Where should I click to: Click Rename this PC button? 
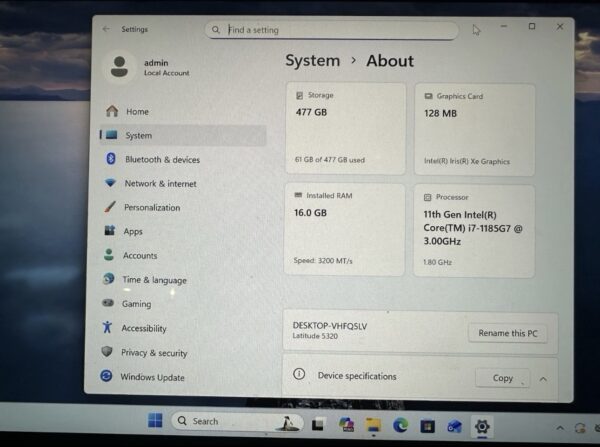click(x=508, y=333)
